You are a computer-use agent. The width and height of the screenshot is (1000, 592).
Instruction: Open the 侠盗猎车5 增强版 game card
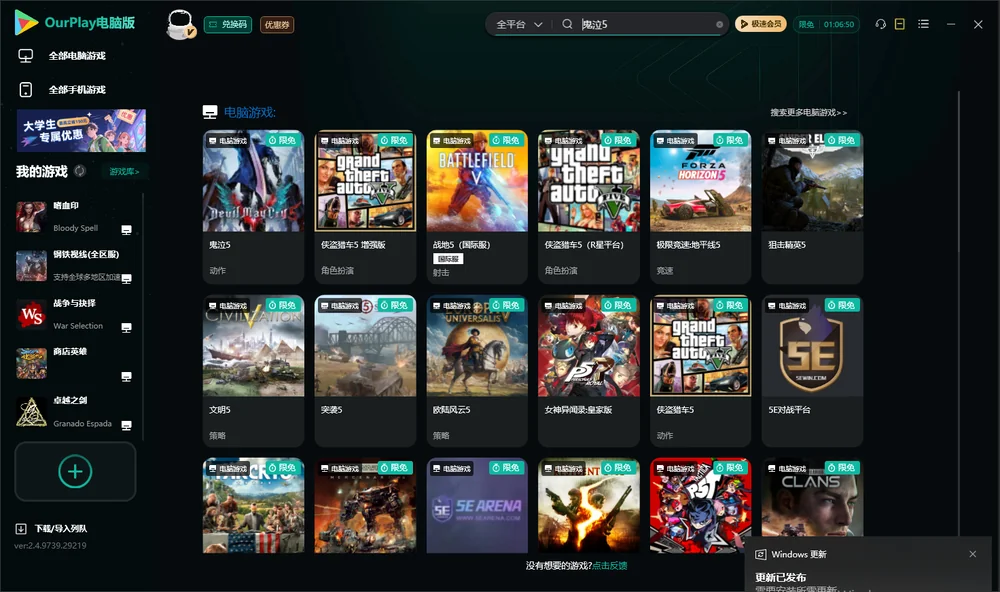365,207
